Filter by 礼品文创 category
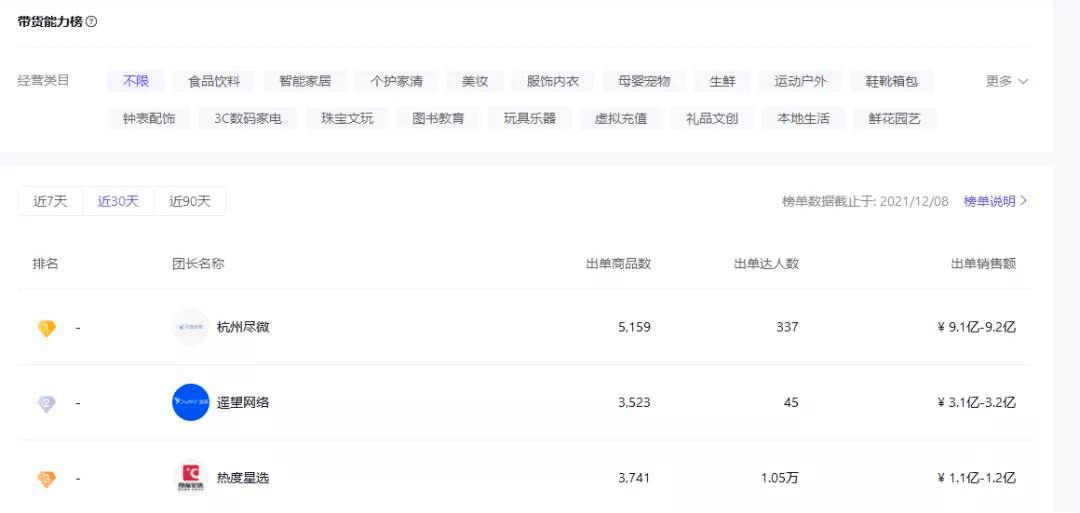The image size is (1080, 513). point(712,118)
